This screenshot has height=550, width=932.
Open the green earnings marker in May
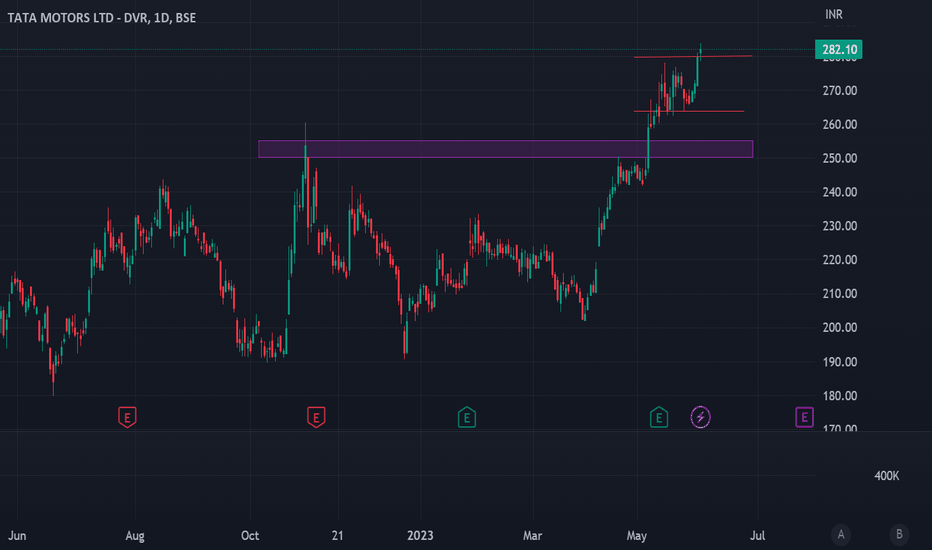point(659,417)
